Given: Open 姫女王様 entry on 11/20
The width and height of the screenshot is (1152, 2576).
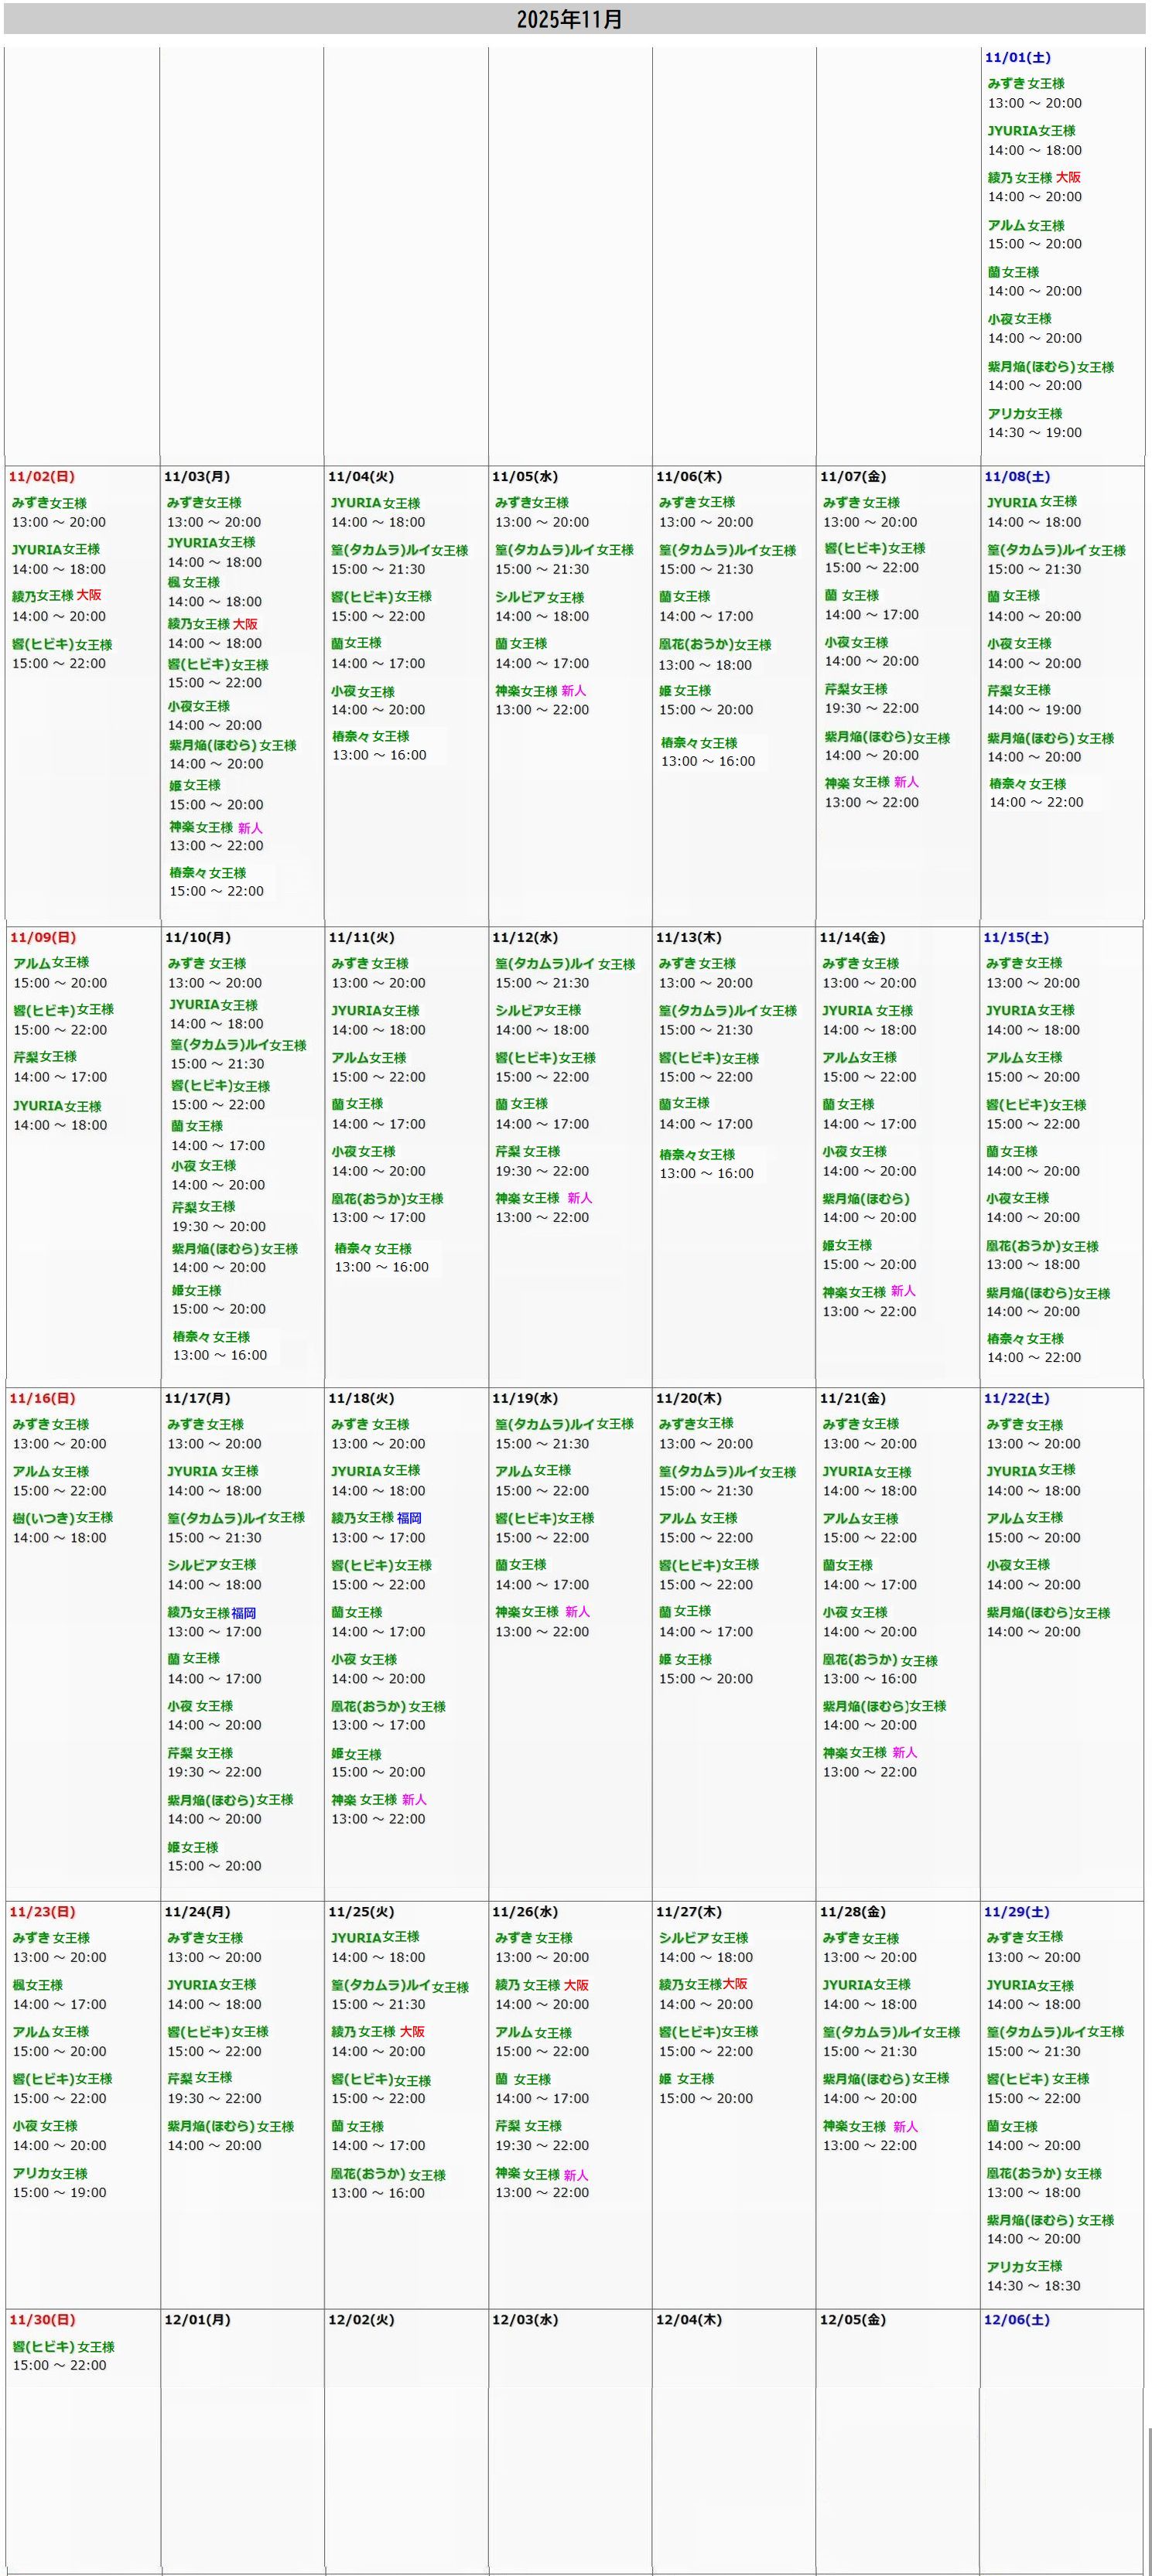Looking at the screenshot, I should click(685, 1660).
